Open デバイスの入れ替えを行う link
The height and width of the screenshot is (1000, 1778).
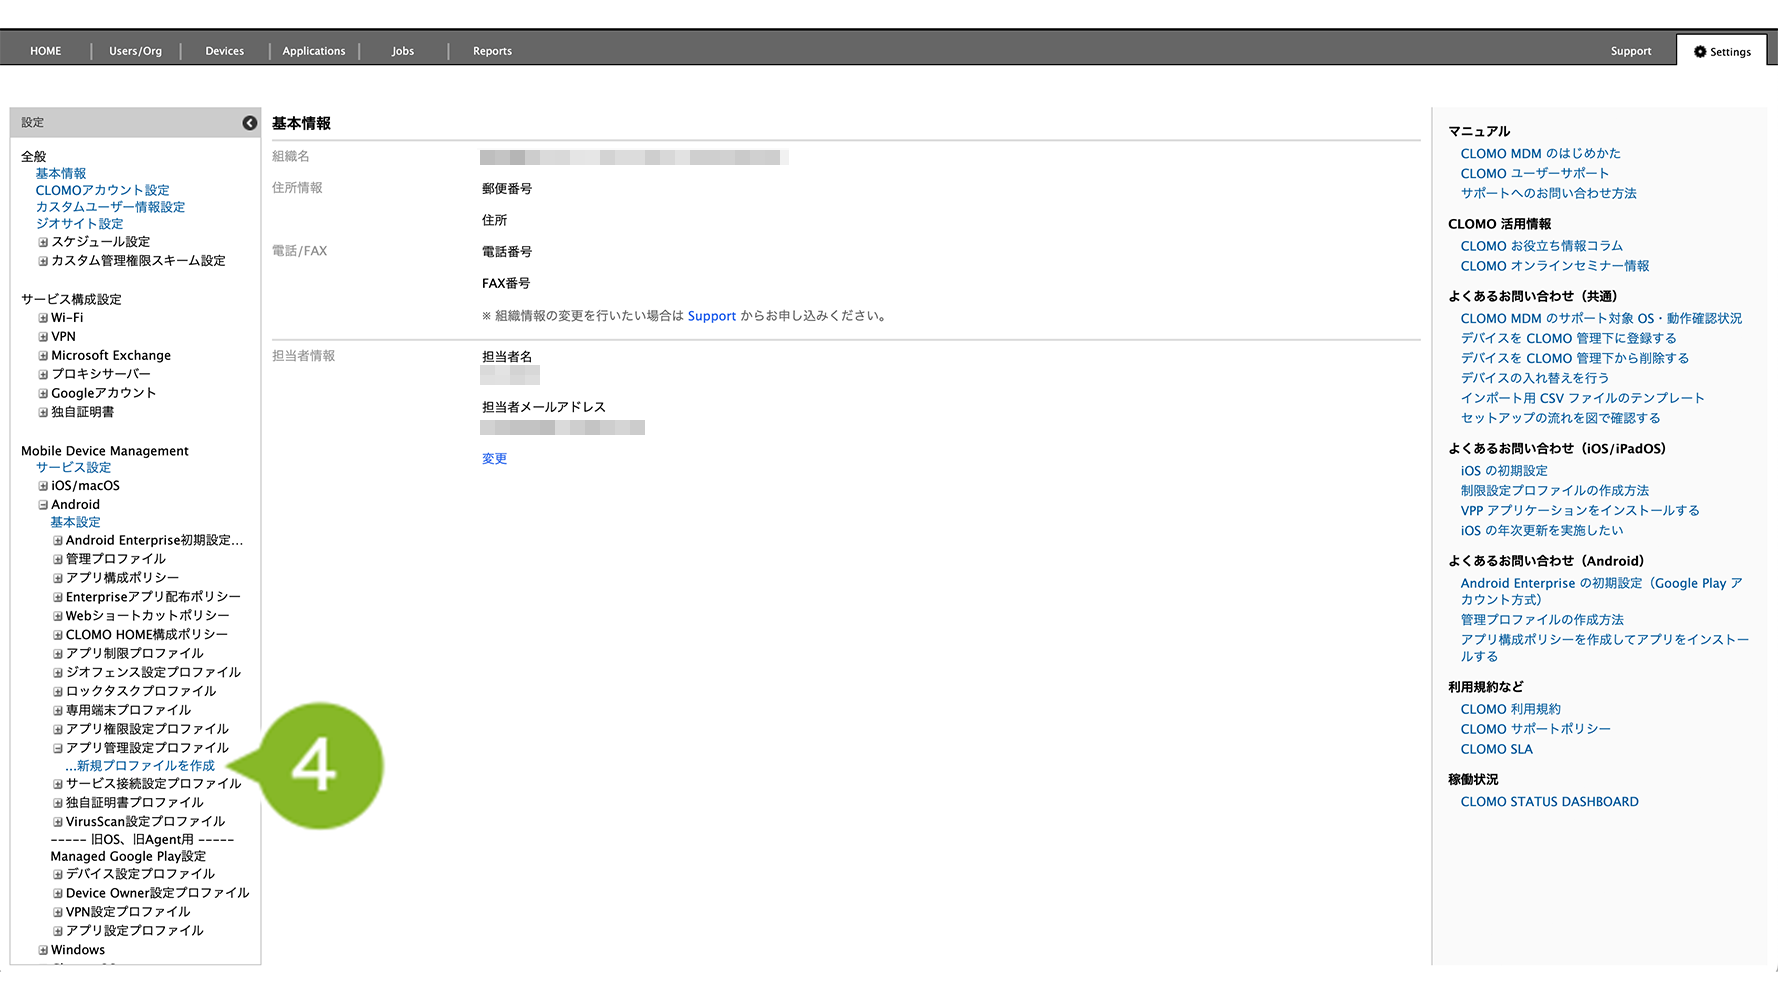1535,378
